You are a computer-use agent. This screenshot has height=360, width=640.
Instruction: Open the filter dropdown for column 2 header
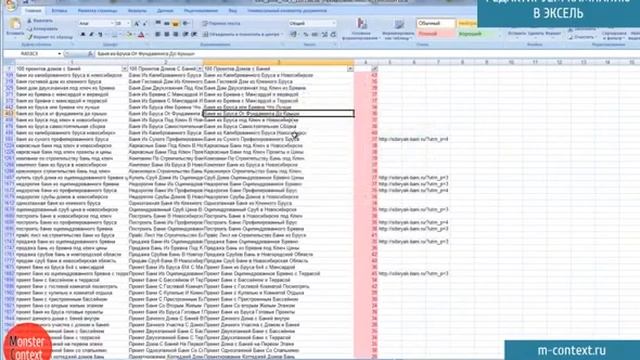[200, 69]
